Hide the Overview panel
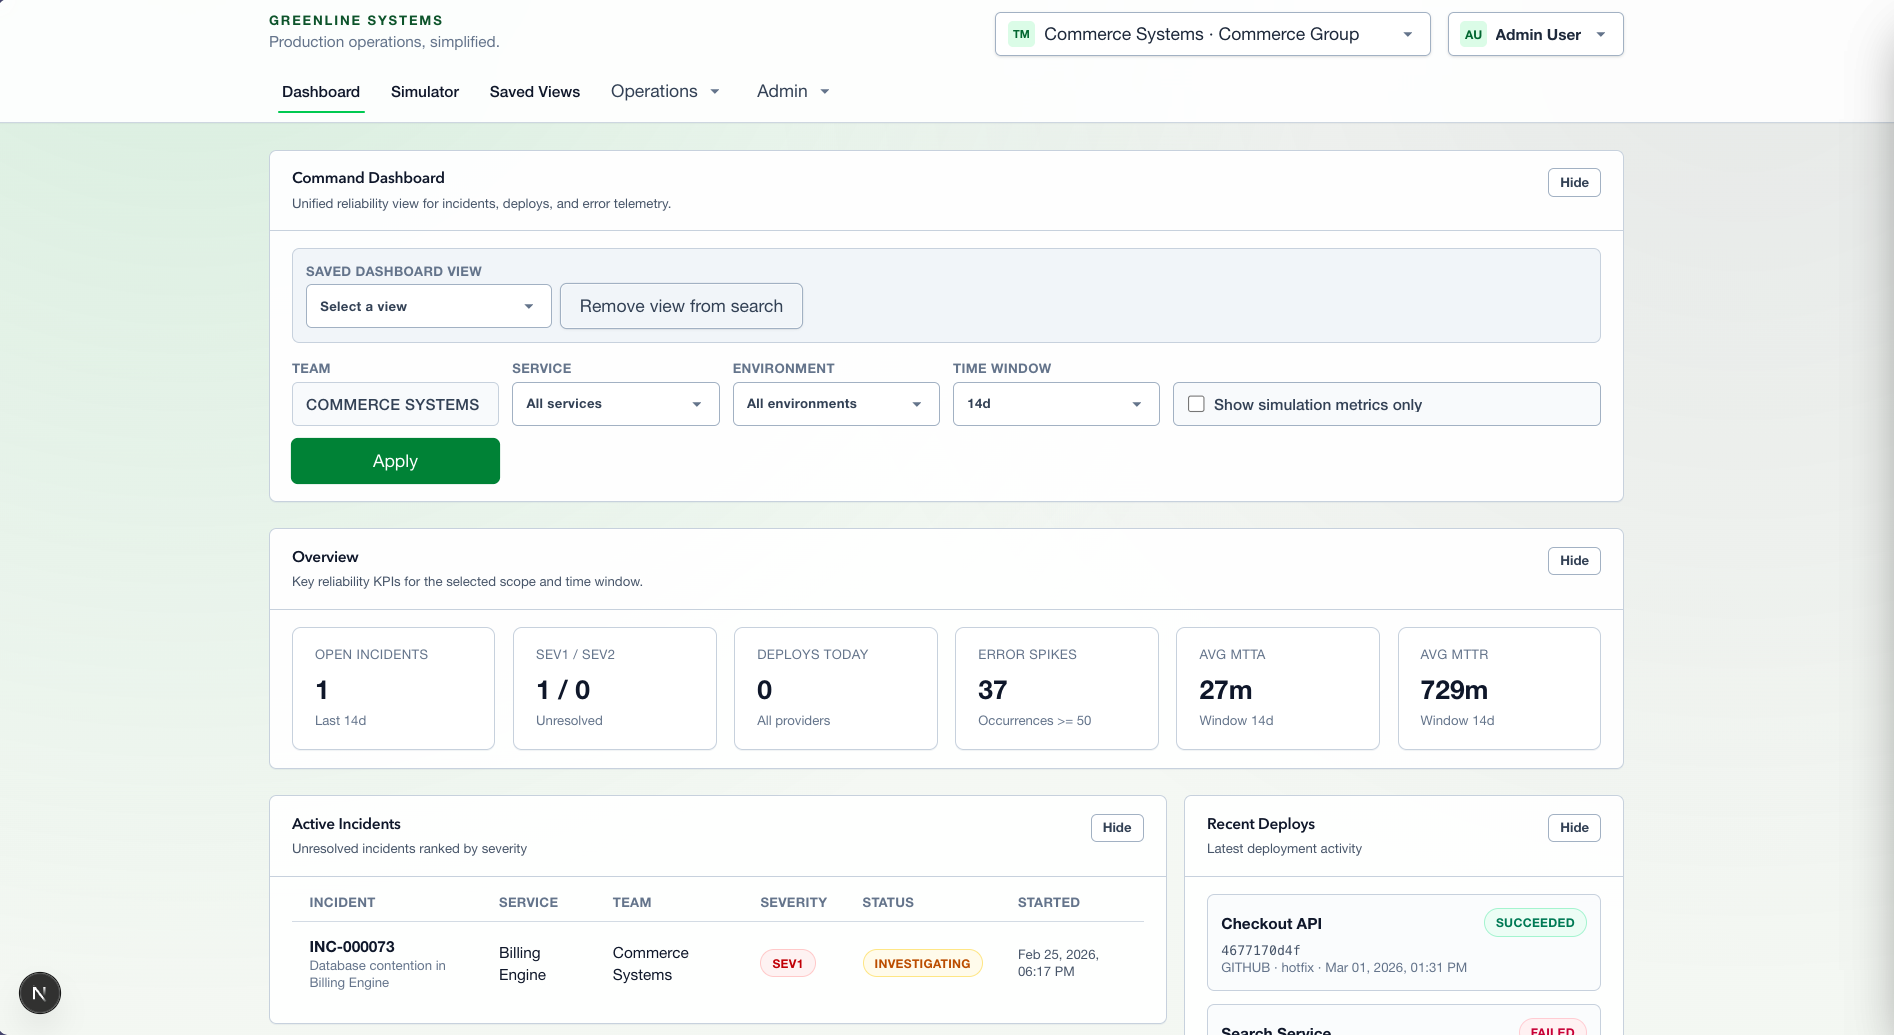Screen dimensions: 1894x1035 point(1573,560)
